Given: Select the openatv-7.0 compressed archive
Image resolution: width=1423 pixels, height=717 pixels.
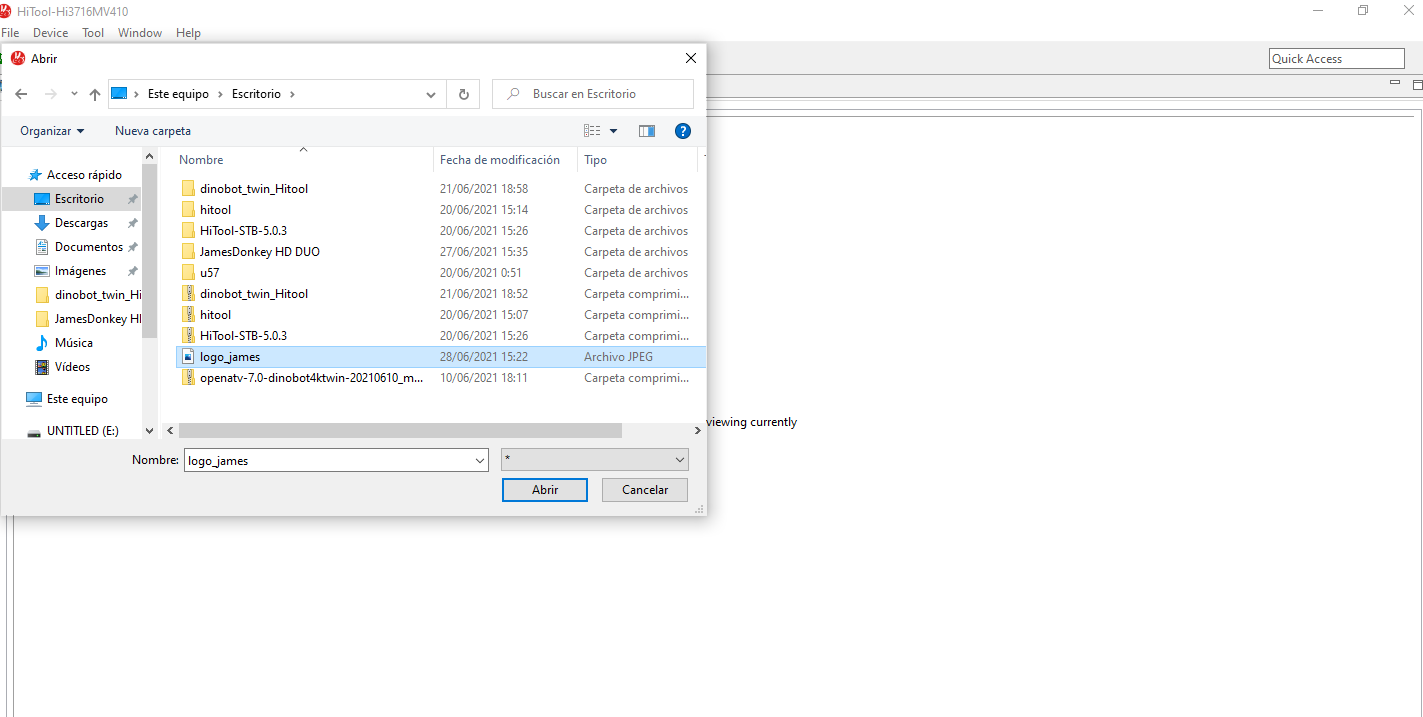Looking at the screenshot, I should 311,378.
